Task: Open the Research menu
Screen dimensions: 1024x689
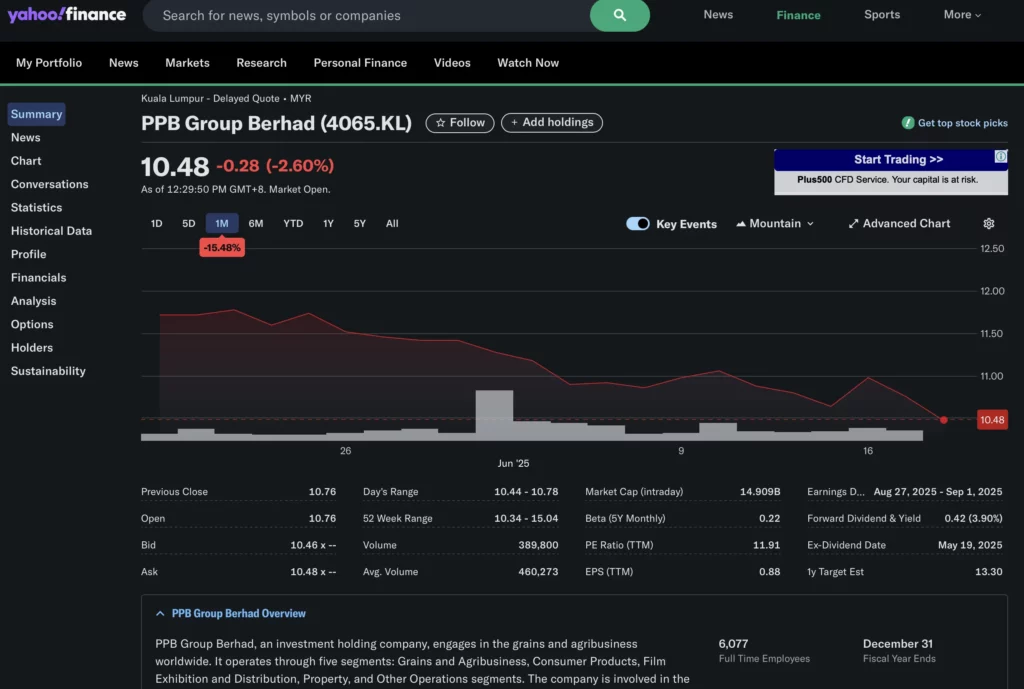Action: pos(261,63)
